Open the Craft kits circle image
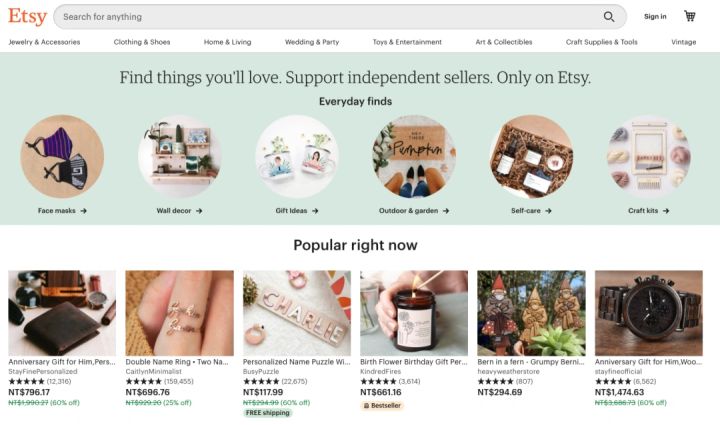The width and height of the screenshot is (720, 425). point(649,157)
